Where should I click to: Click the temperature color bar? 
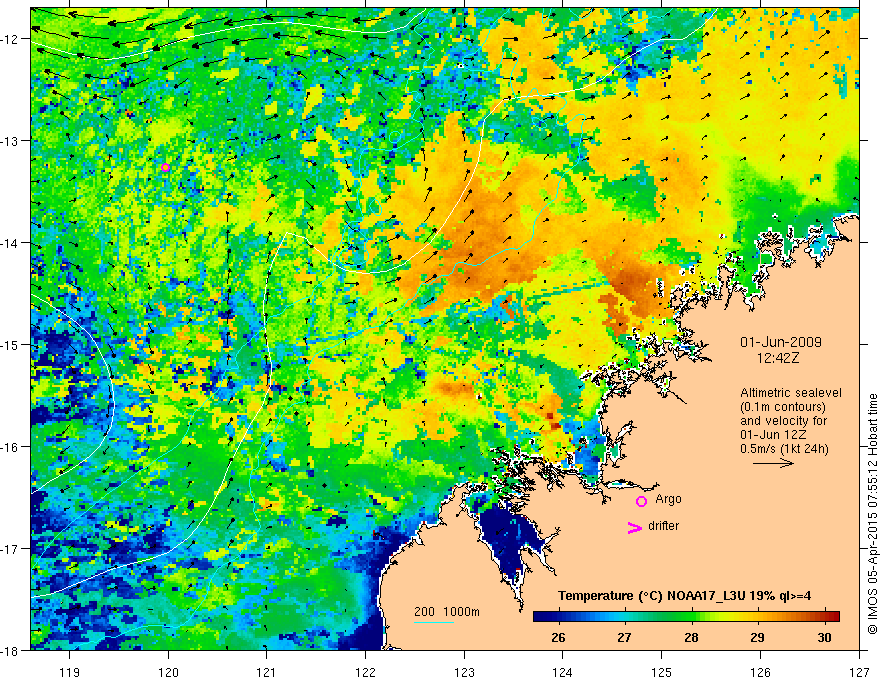[686, 616]
